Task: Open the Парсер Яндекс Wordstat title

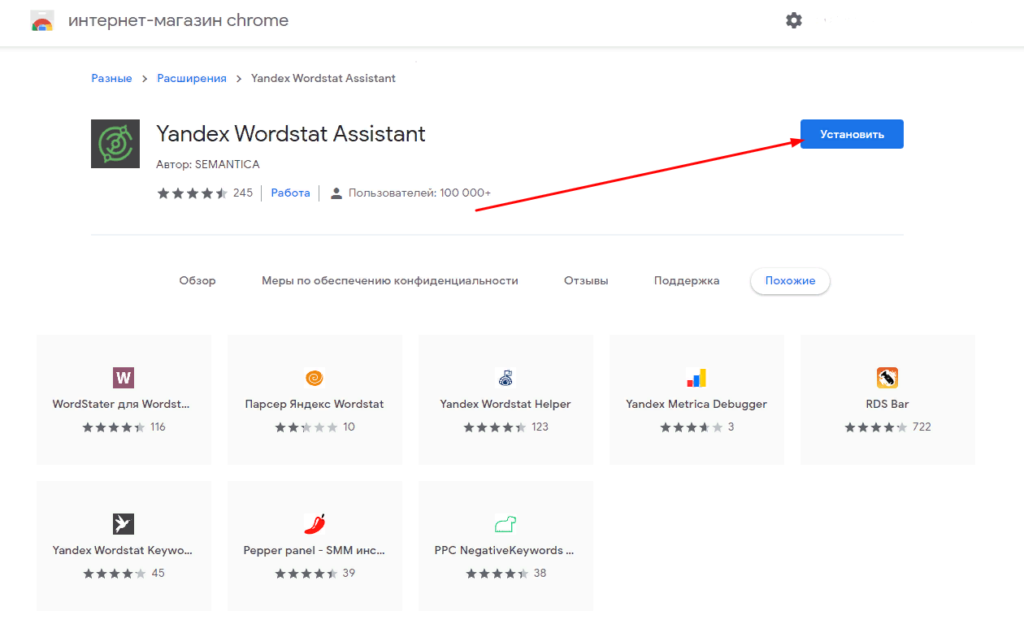Action: coord(314,404)
